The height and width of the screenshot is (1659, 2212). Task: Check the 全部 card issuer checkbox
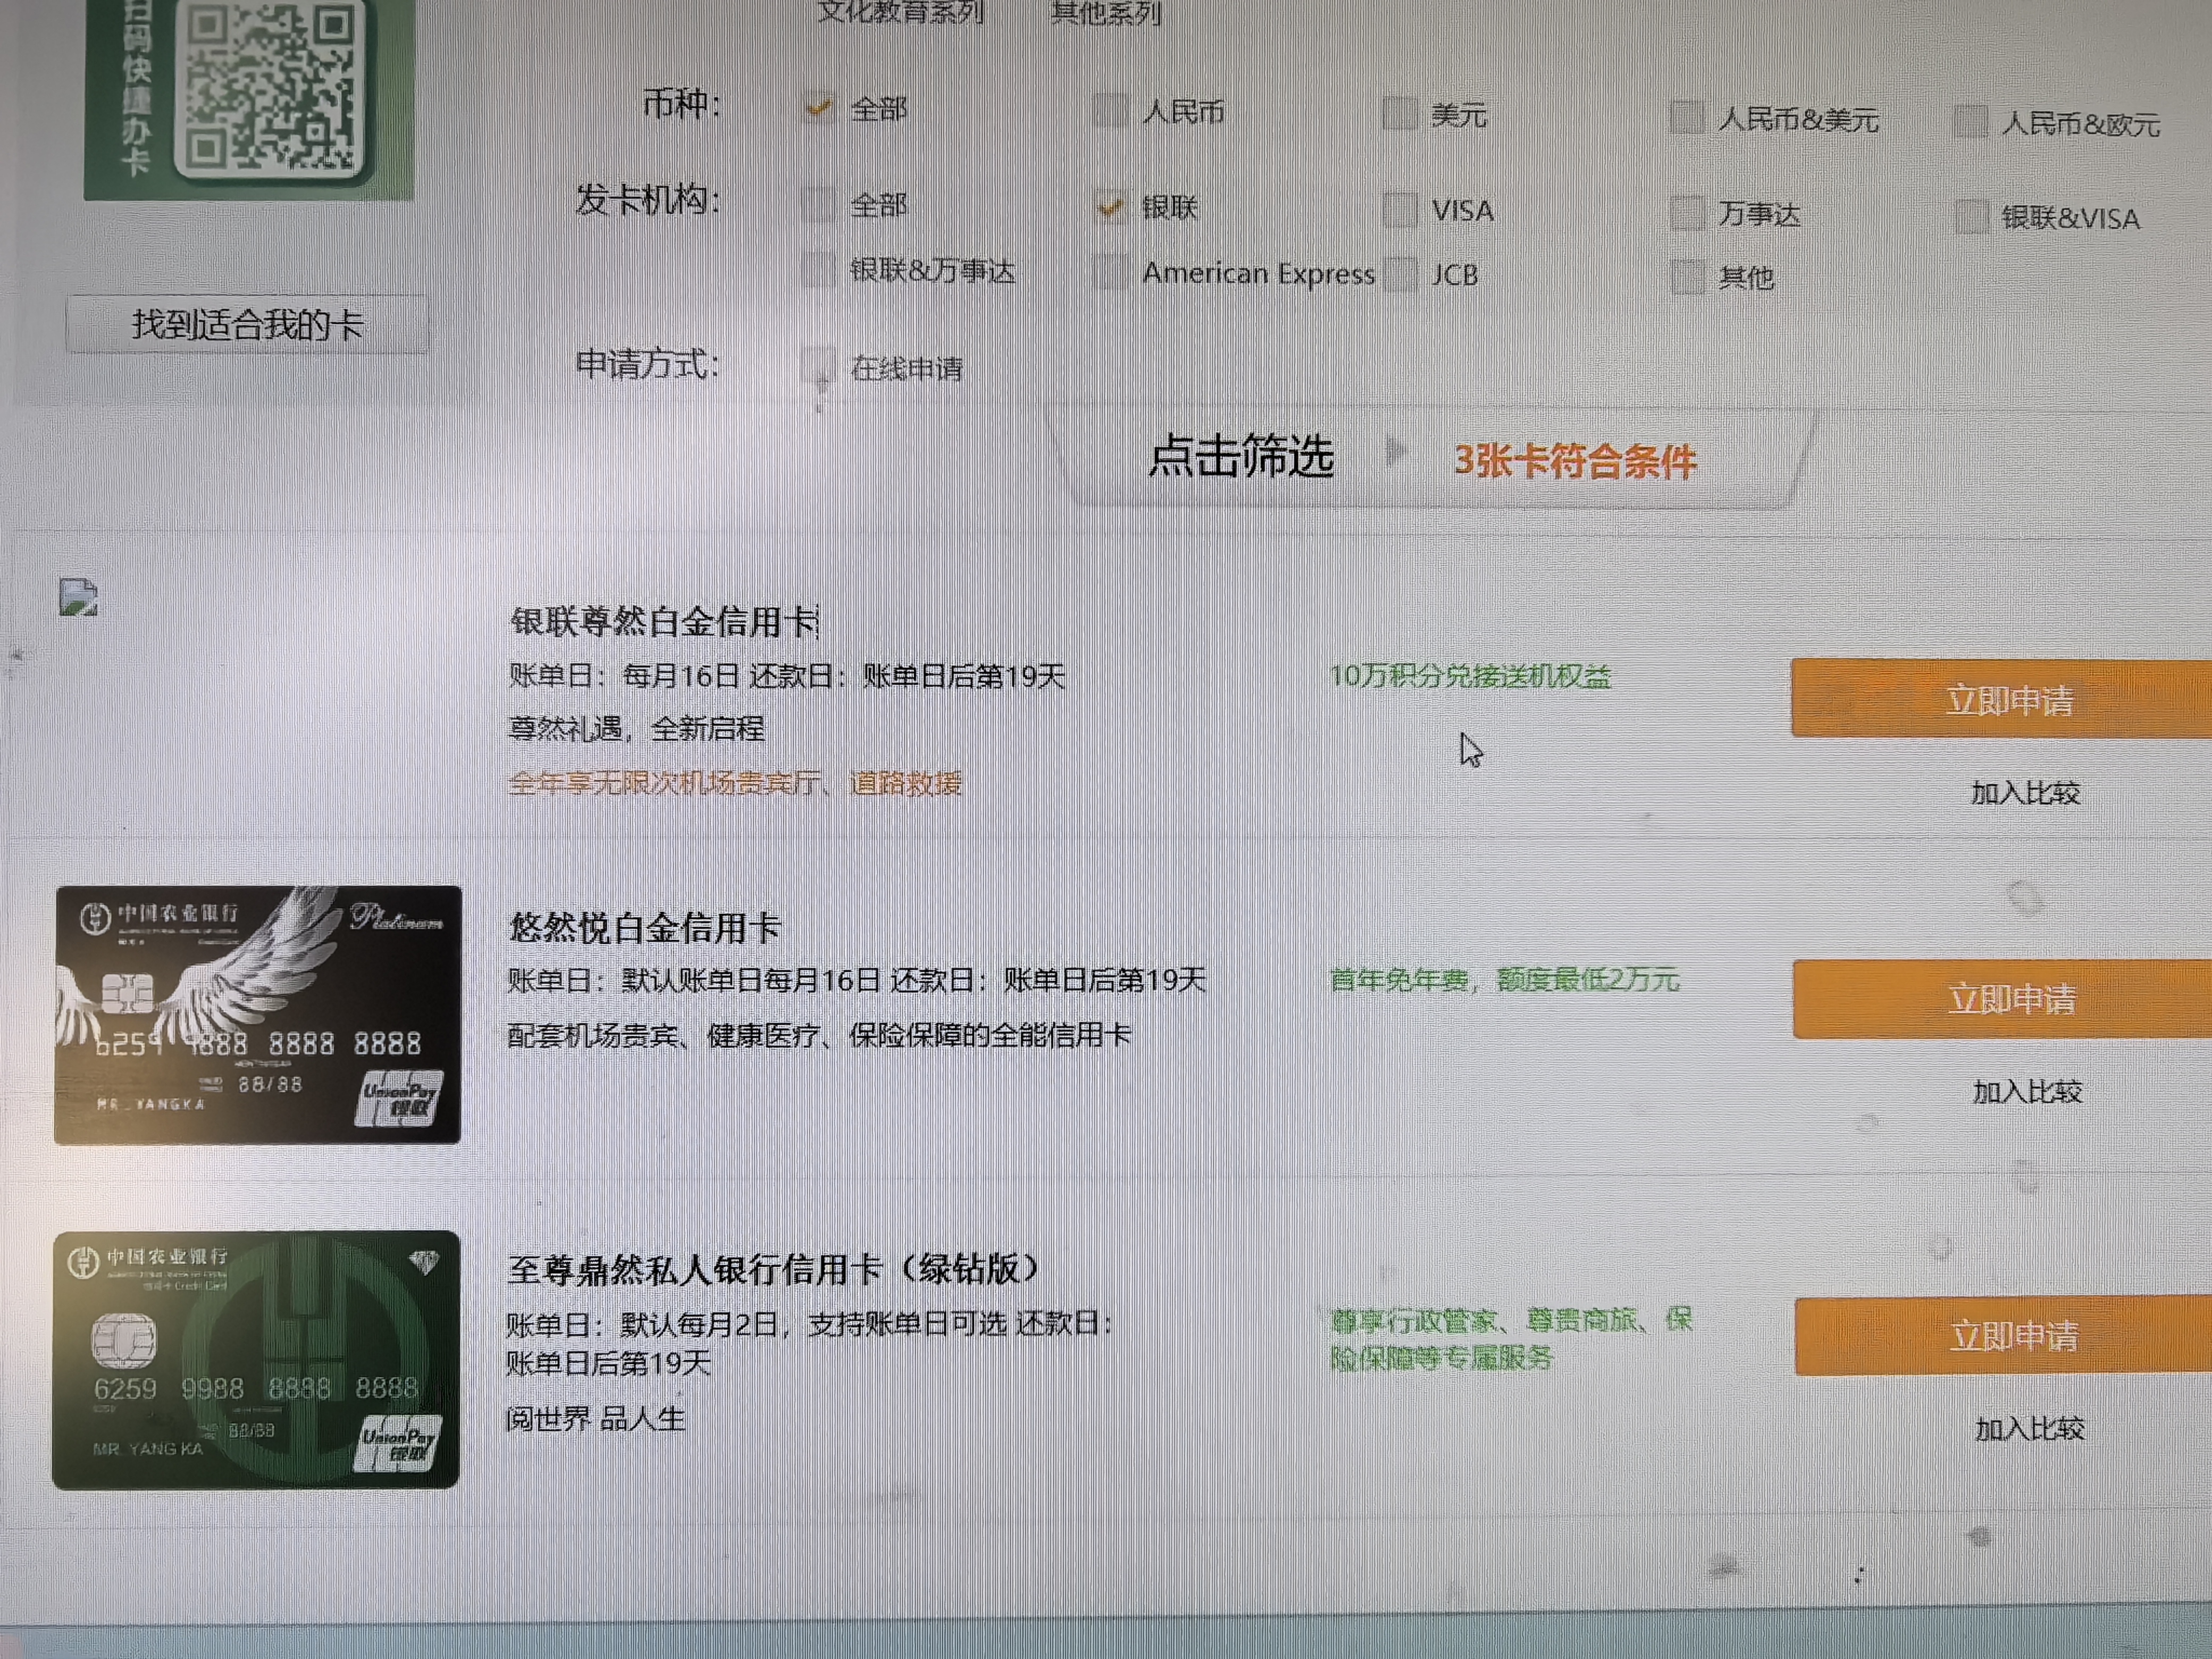click(x=819, y=204)
